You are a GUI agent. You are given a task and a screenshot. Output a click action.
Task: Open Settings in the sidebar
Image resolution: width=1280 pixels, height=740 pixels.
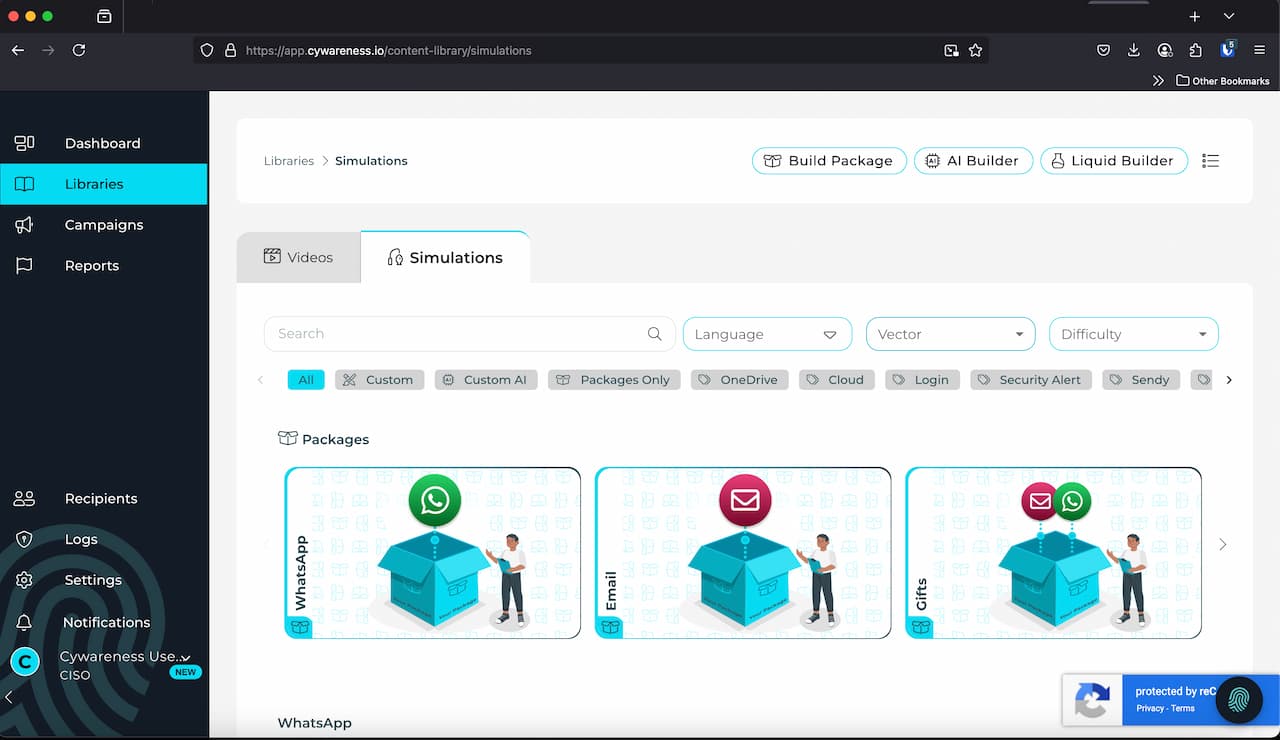[x=104, y=580]
